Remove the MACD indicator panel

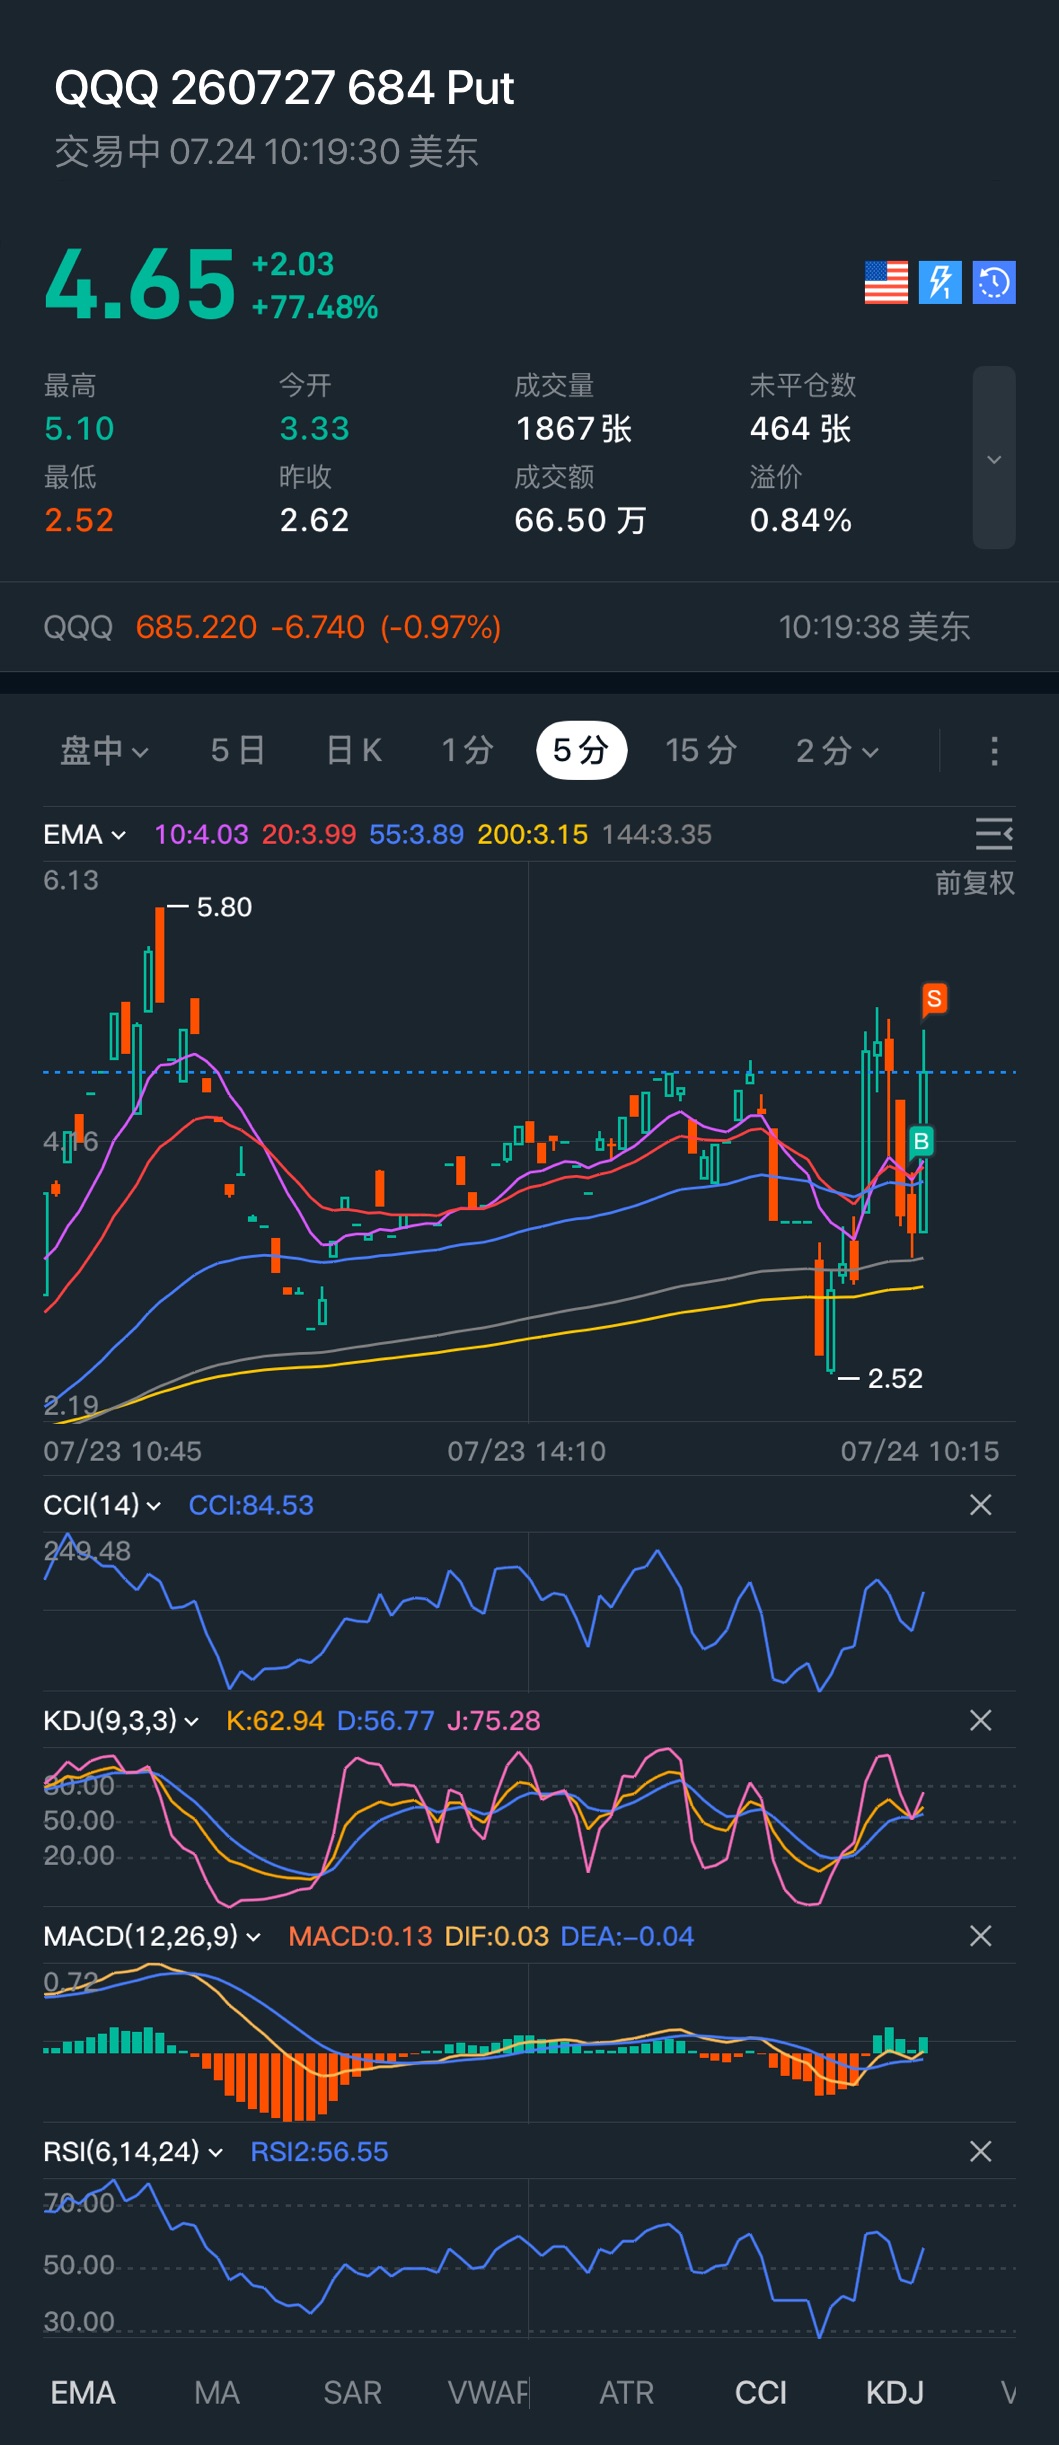click(981, 1936)
